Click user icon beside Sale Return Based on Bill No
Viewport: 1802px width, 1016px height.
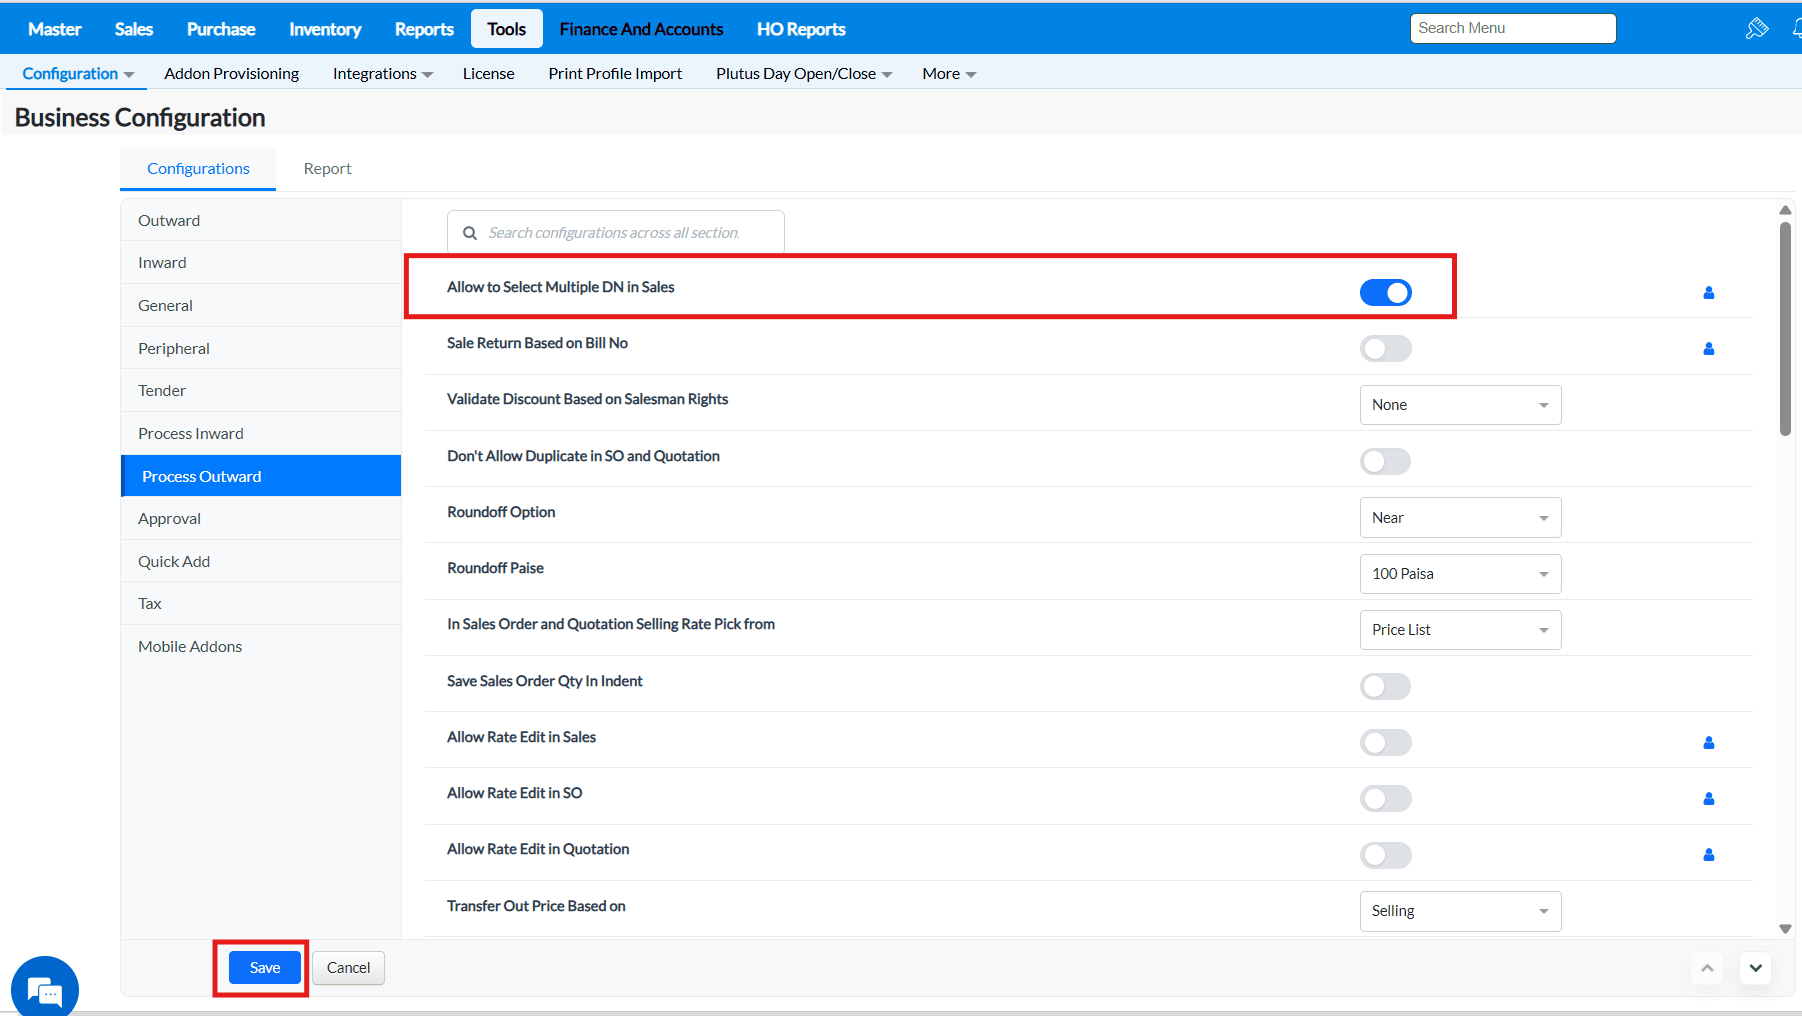click(1708, 349)
